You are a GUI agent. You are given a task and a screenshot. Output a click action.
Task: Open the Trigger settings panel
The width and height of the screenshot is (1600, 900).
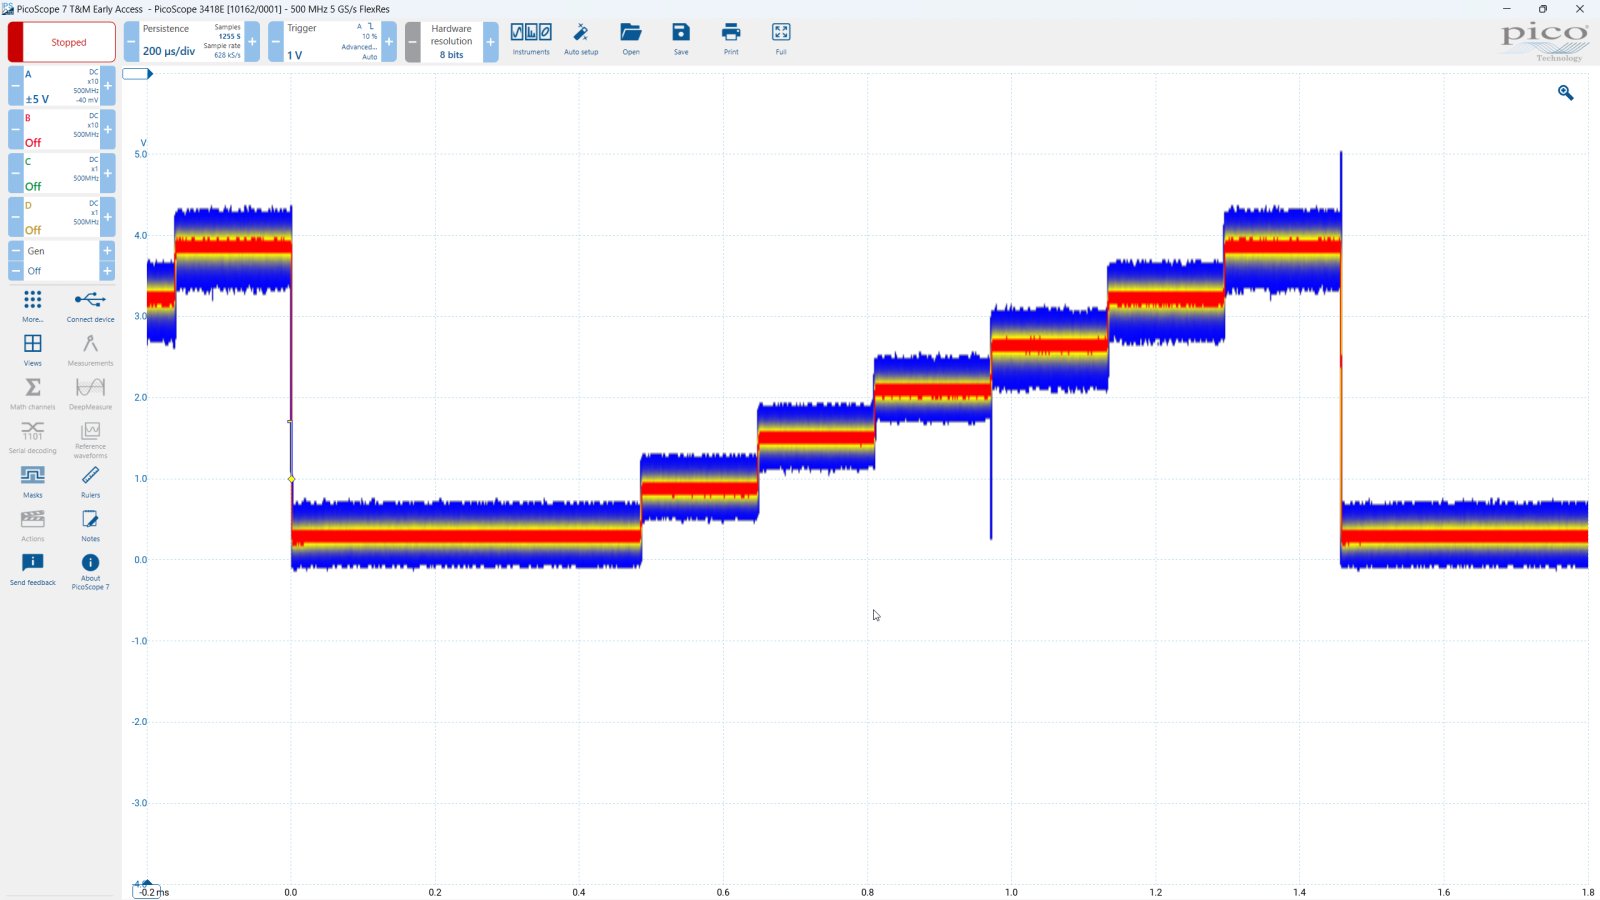coord(331,42)
